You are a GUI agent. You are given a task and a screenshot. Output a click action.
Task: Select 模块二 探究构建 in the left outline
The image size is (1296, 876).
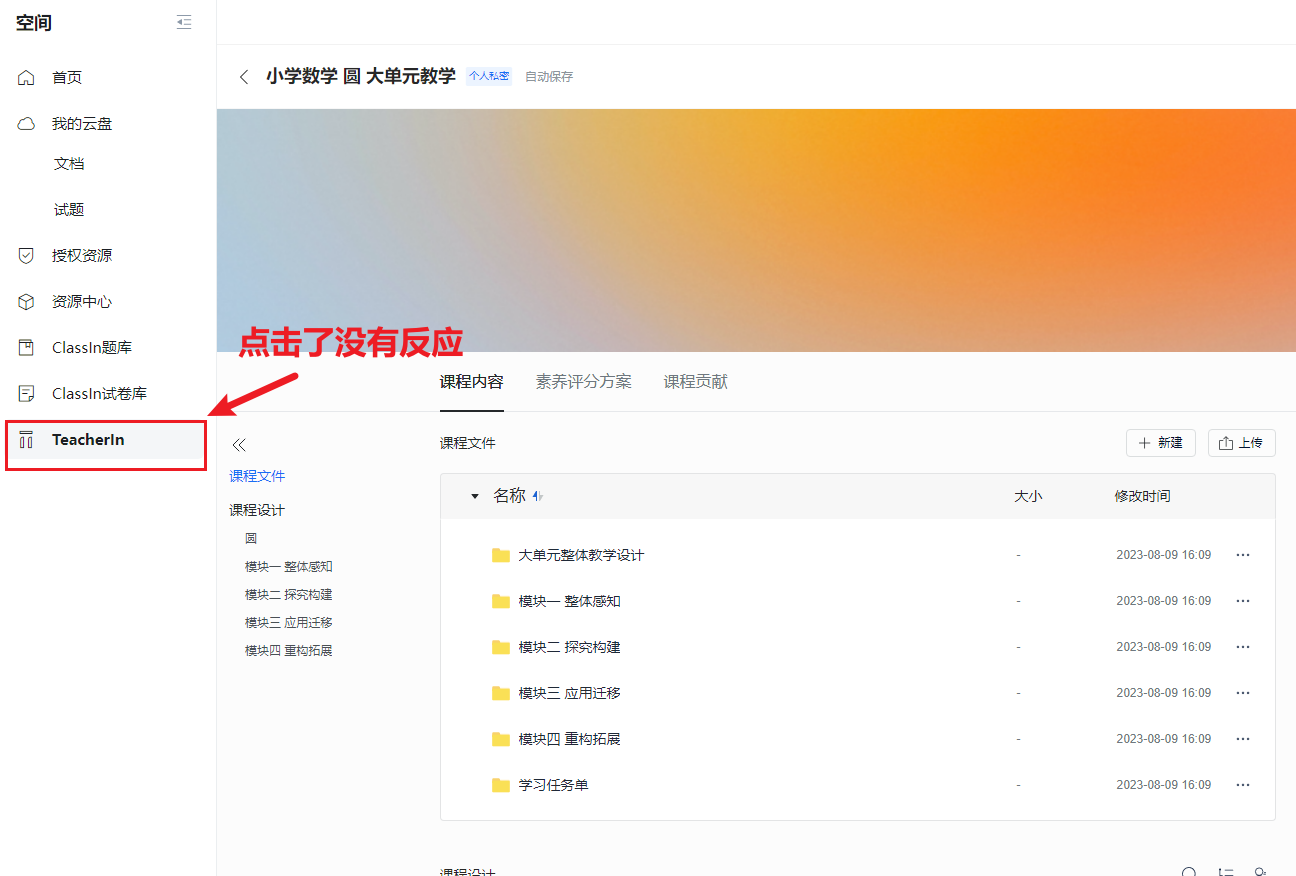(x=289, y=594)
